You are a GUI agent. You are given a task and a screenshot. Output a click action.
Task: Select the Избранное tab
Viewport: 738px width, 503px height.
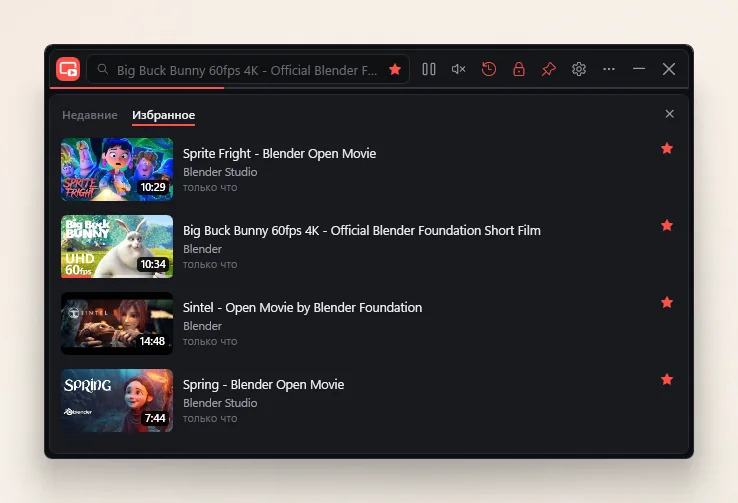[x=163, y=115]
